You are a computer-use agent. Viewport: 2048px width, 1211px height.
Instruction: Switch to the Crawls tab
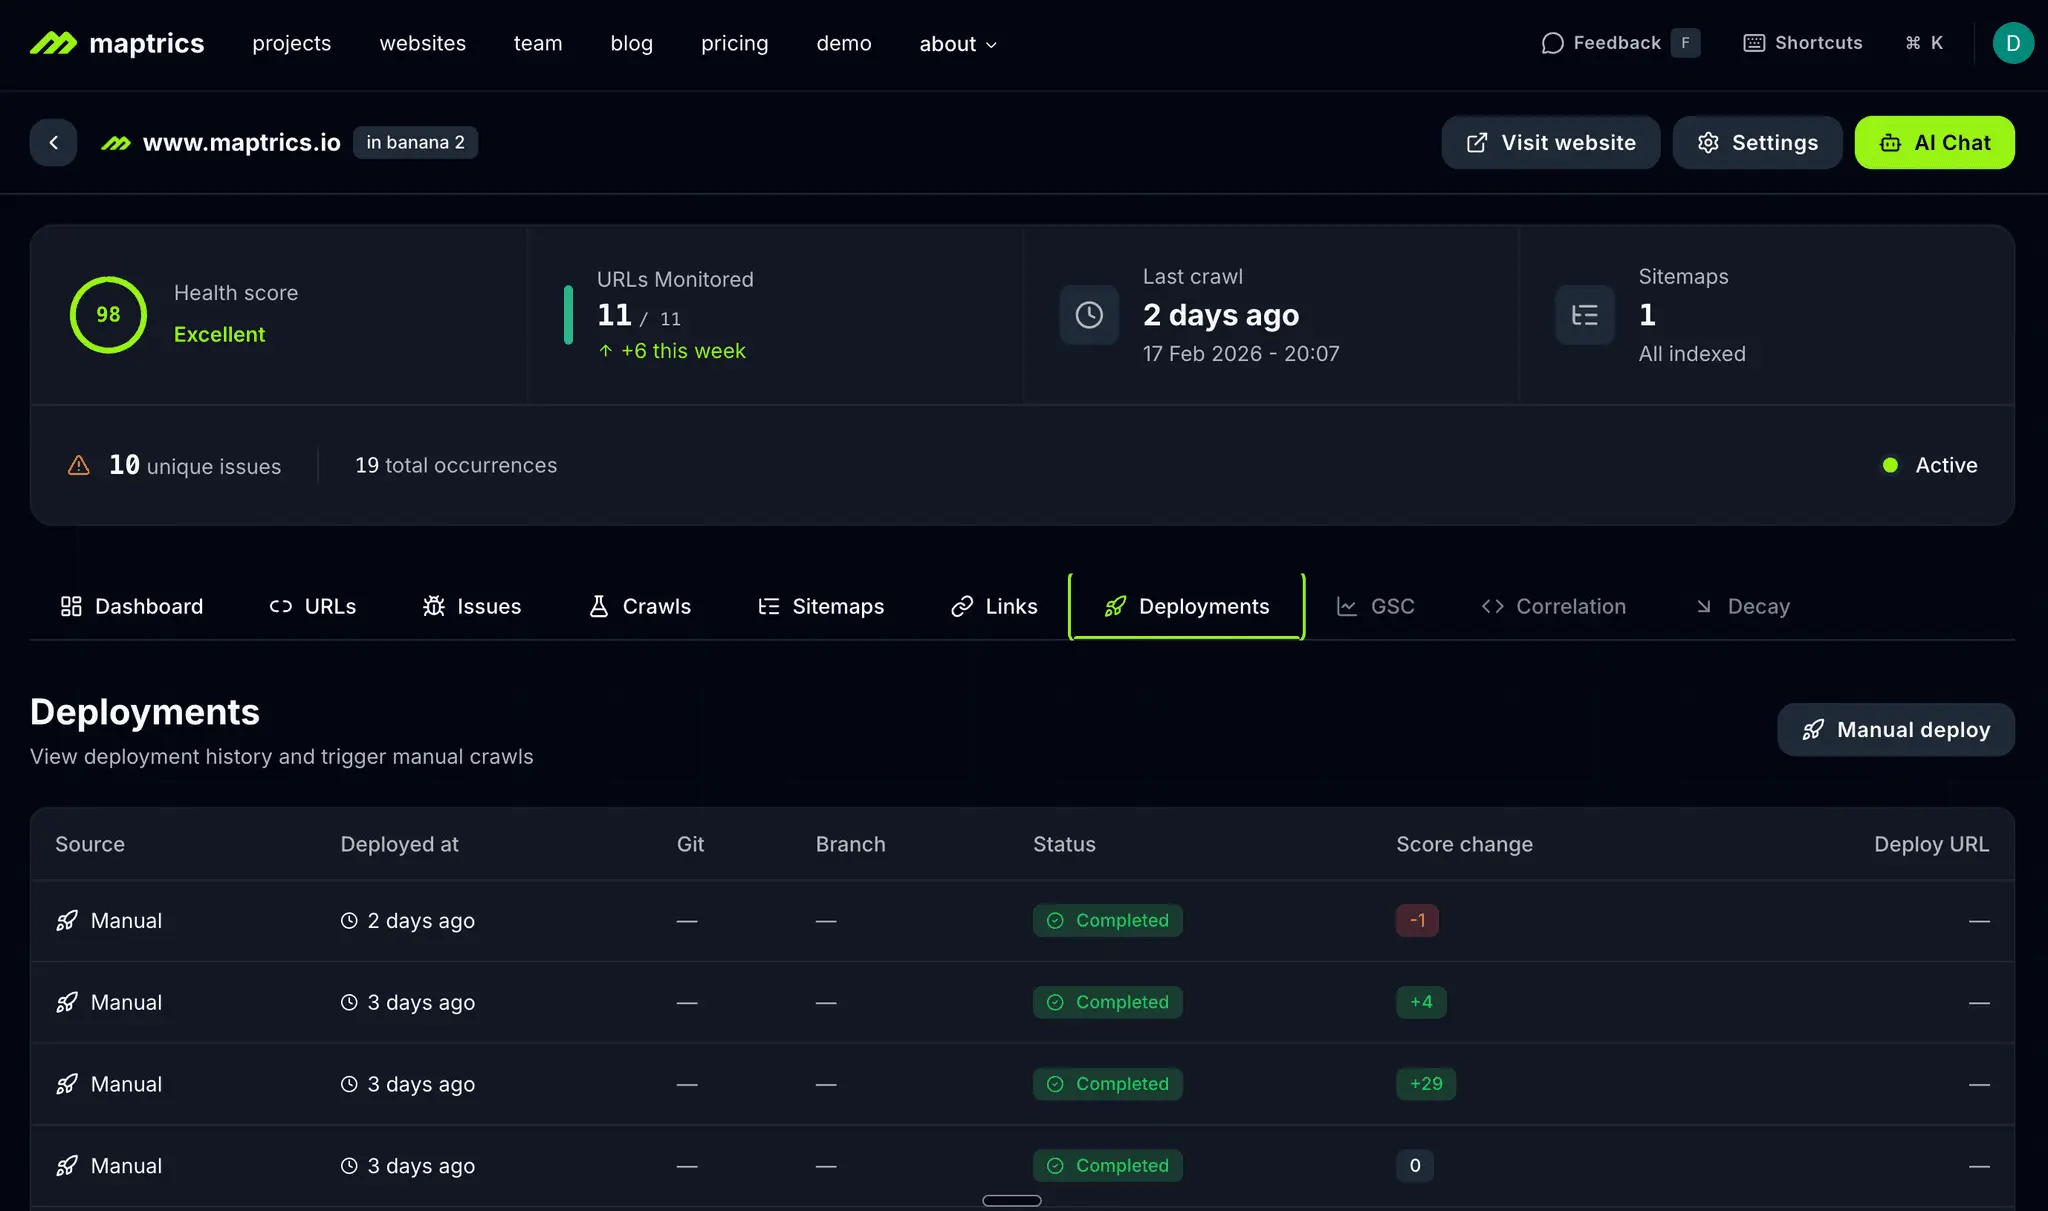(639, 606)
